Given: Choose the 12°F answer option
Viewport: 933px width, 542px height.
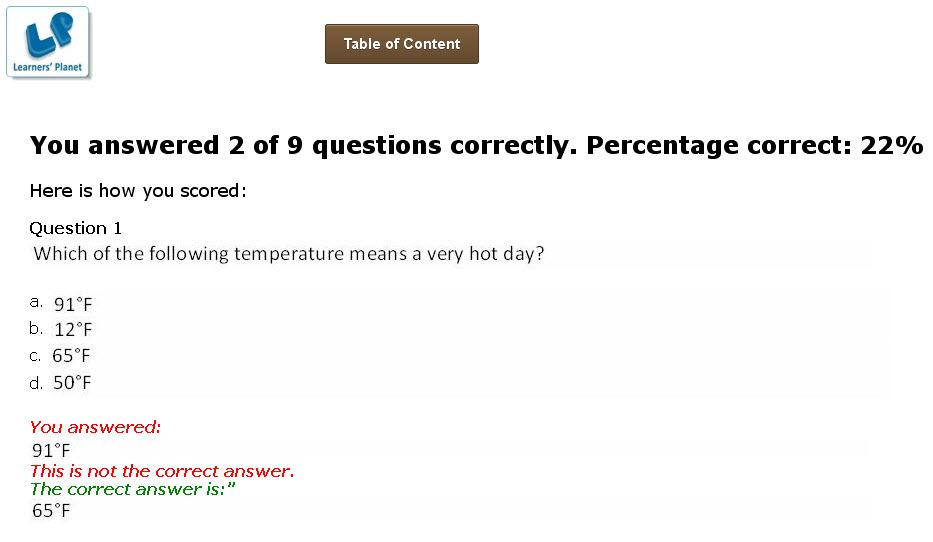Looking at the screenshot, I should tap(73, 330).
